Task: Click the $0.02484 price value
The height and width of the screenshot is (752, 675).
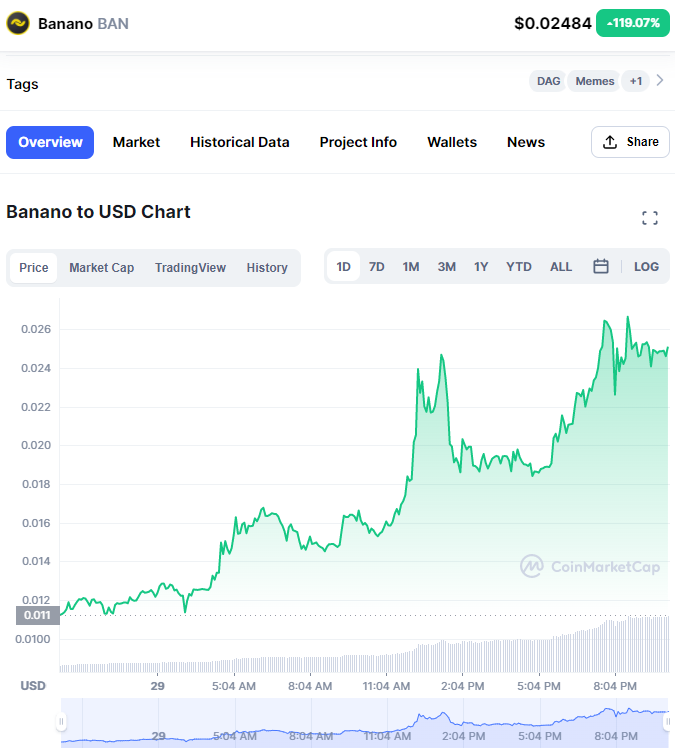Action: 553,23
